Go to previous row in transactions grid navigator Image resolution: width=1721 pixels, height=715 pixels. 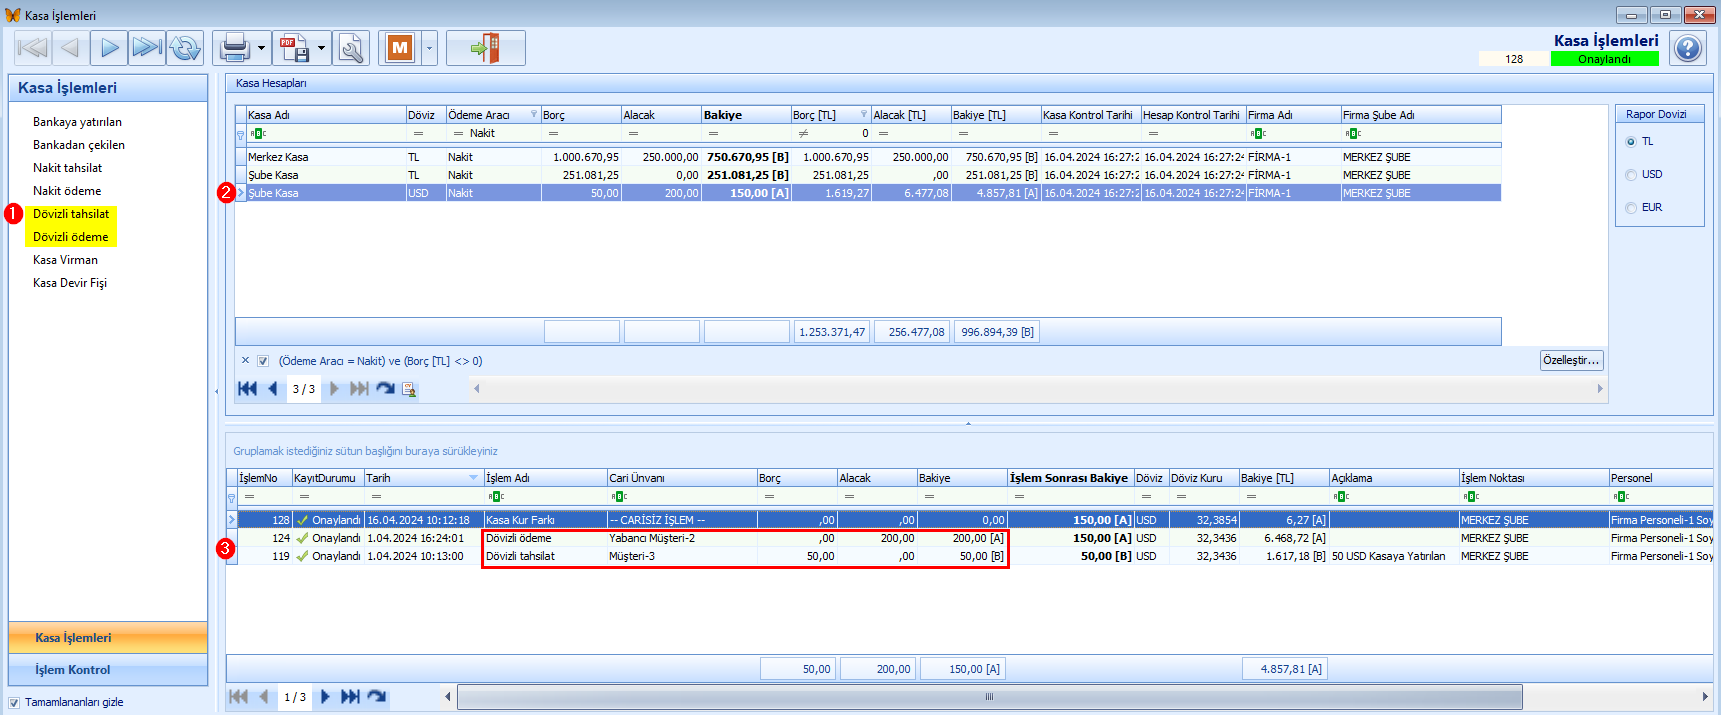(x=263, y=697)
